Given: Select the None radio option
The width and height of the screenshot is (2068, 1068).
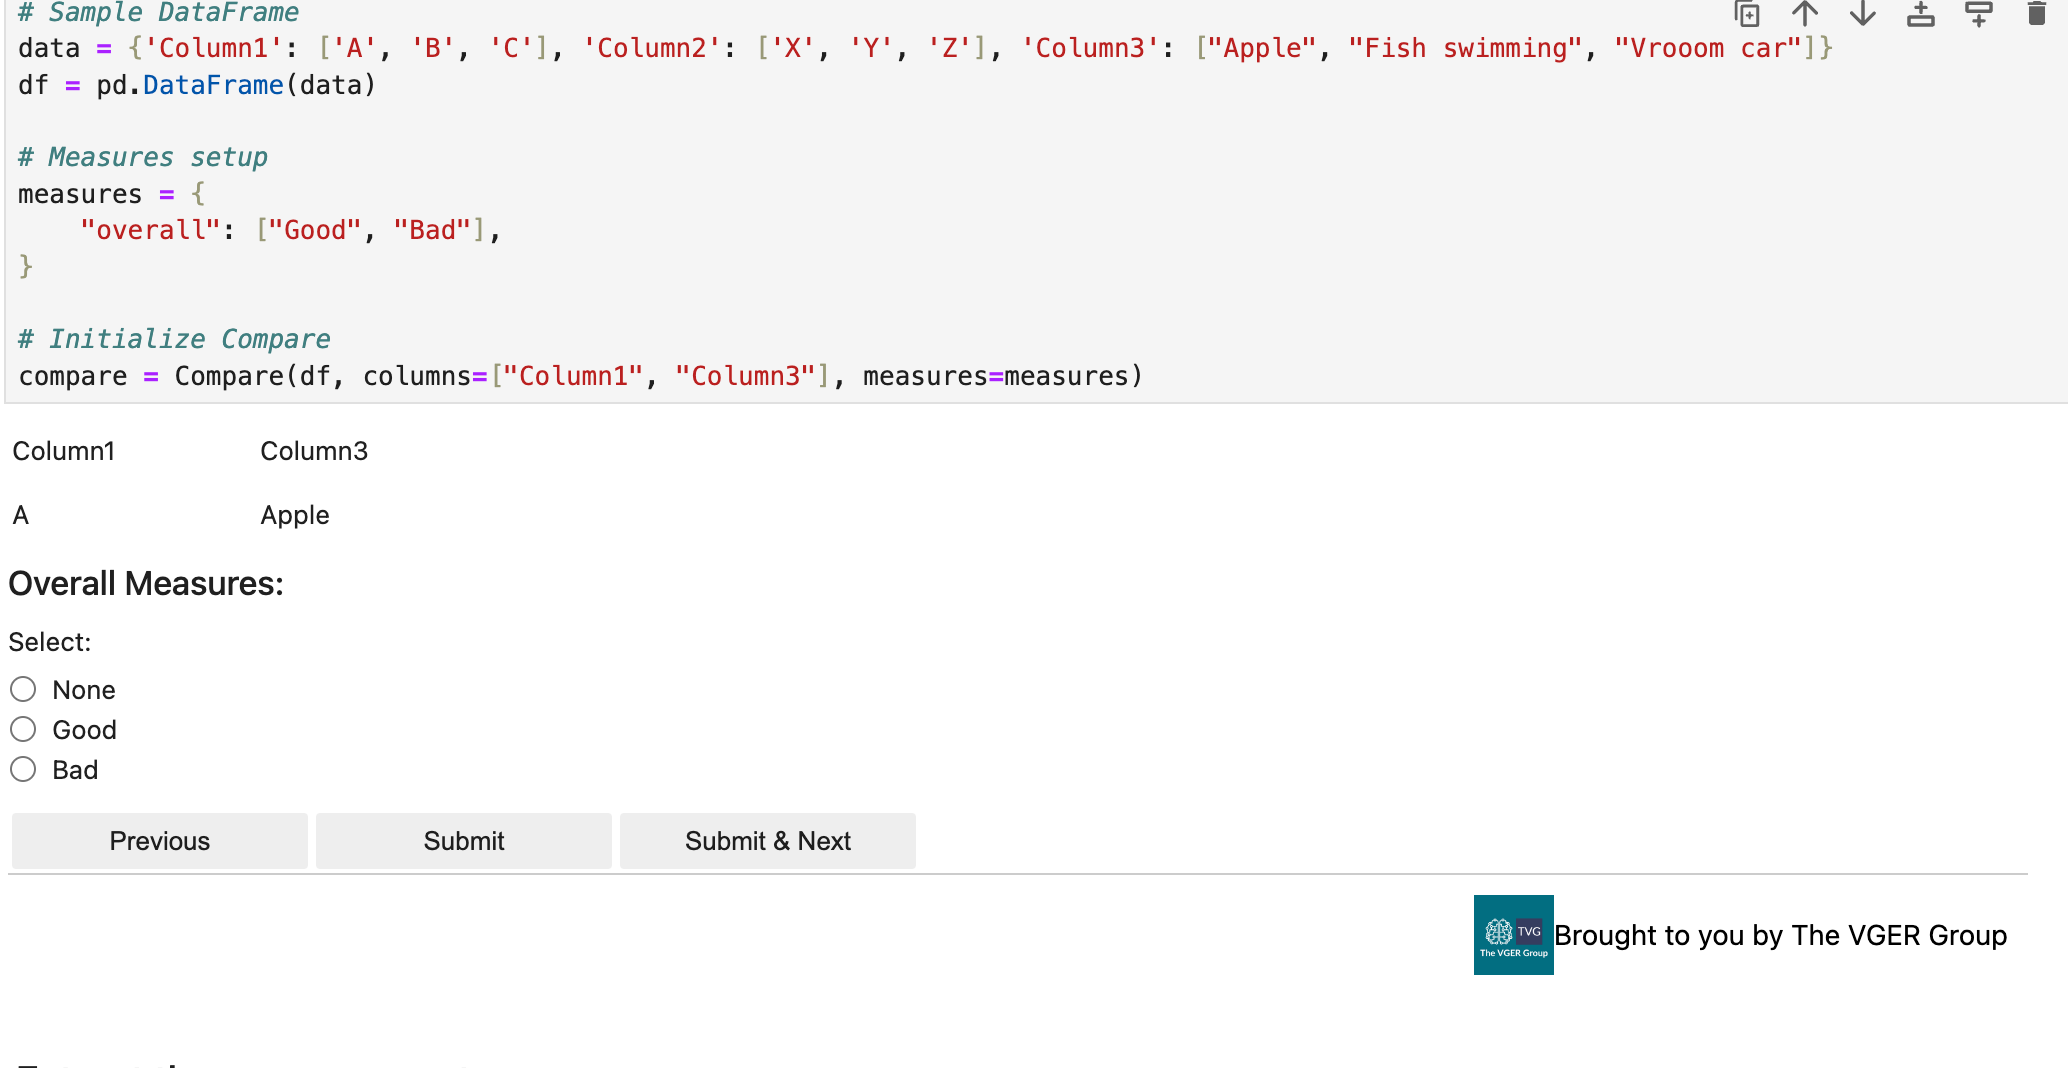Looking at the screenshot, I should coord(24,690).
